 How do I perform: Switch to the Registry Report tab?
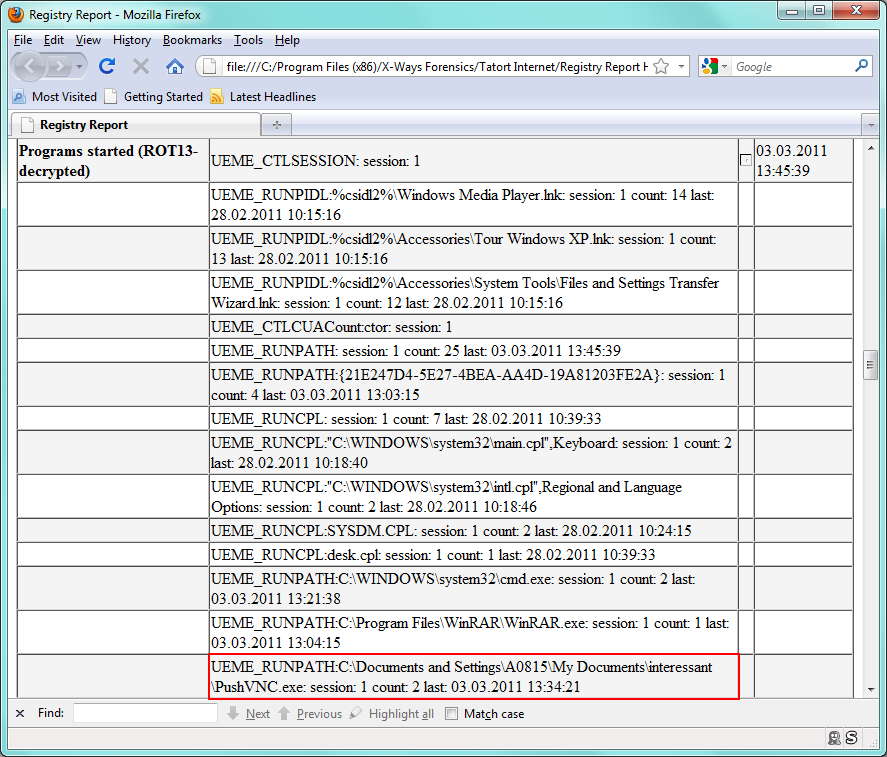[135, 125]
